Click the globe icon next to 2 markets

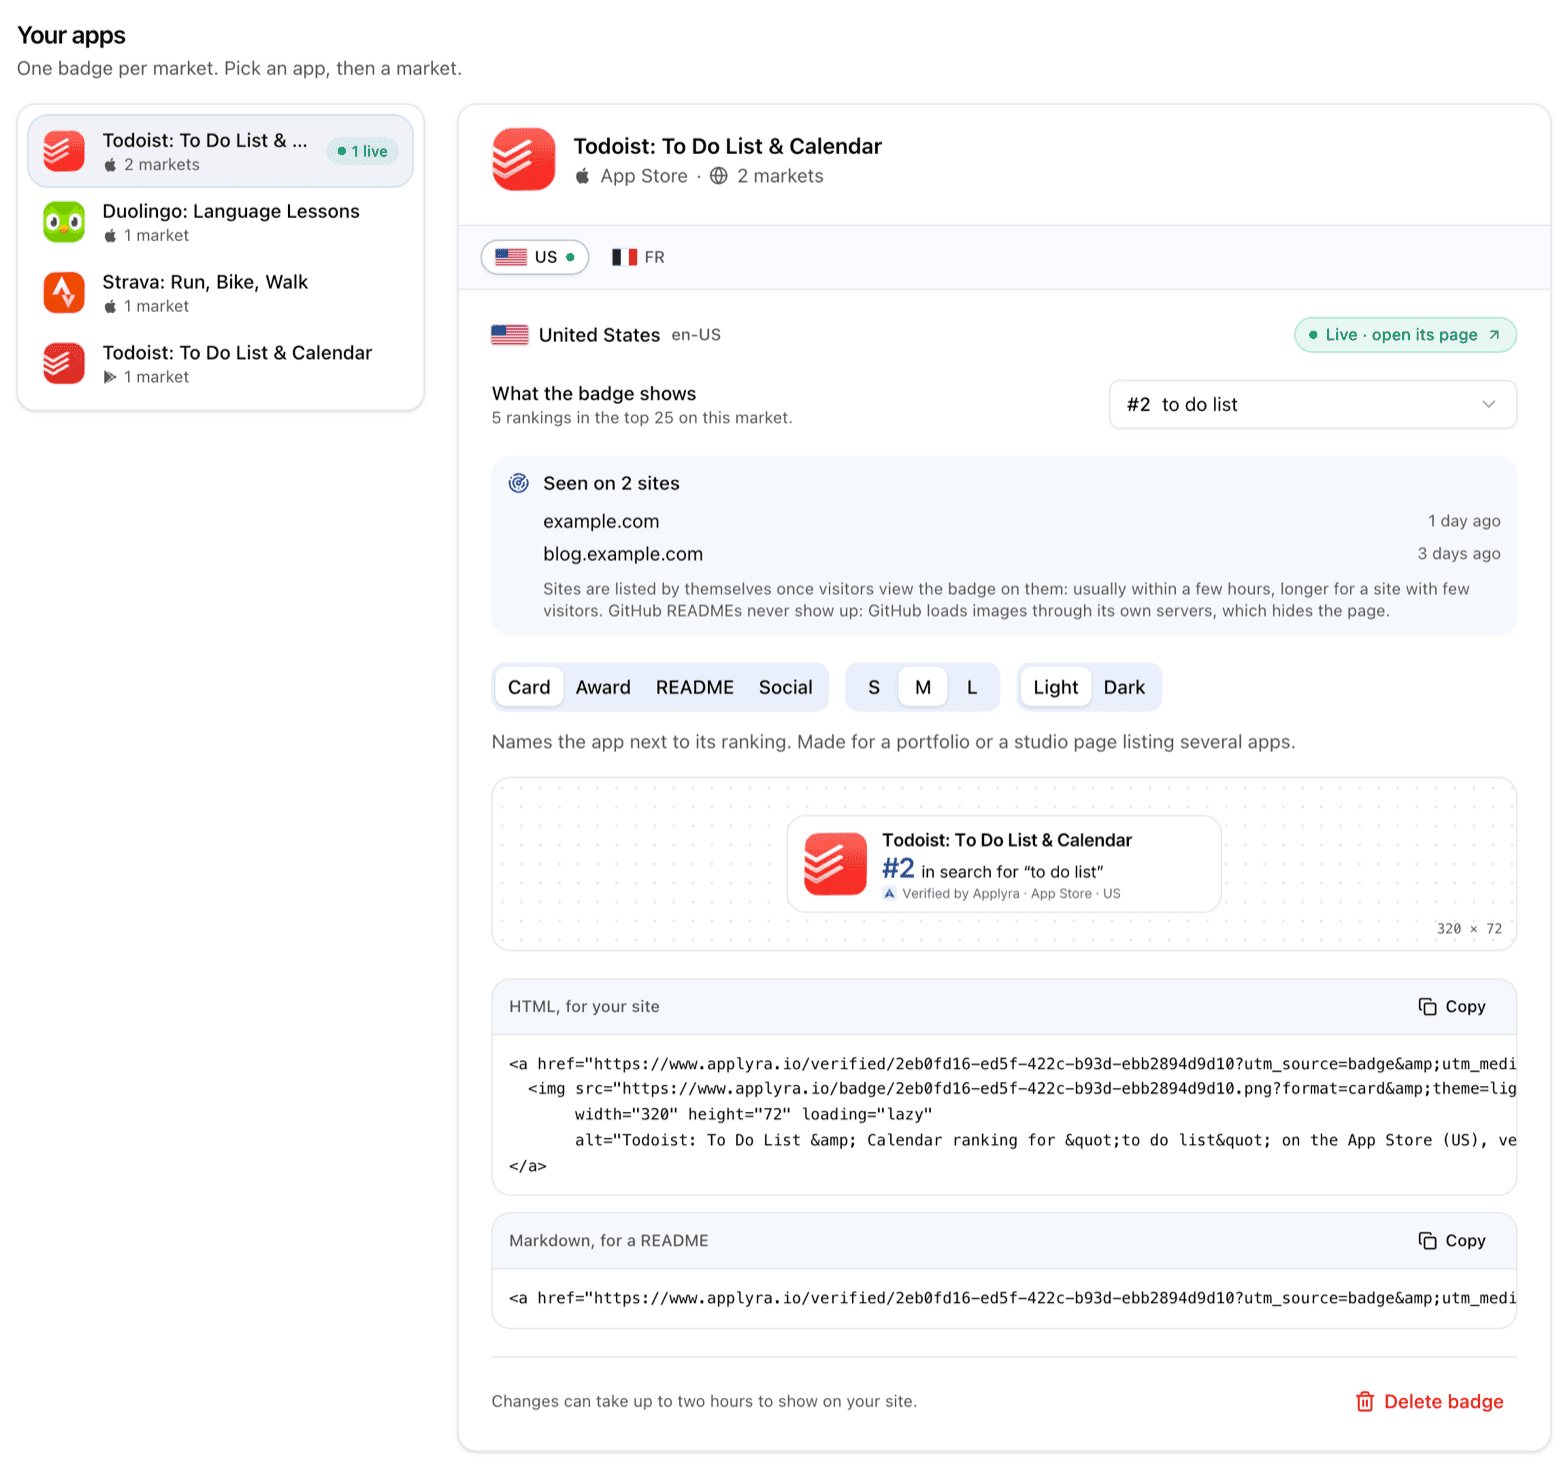pyautogui.click(x=719, y=176)
